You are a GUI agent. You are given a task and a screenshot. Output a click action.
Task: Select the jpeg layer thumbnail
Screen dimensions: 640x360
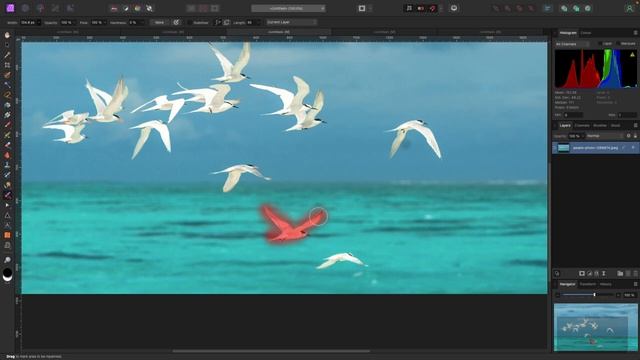564,148
